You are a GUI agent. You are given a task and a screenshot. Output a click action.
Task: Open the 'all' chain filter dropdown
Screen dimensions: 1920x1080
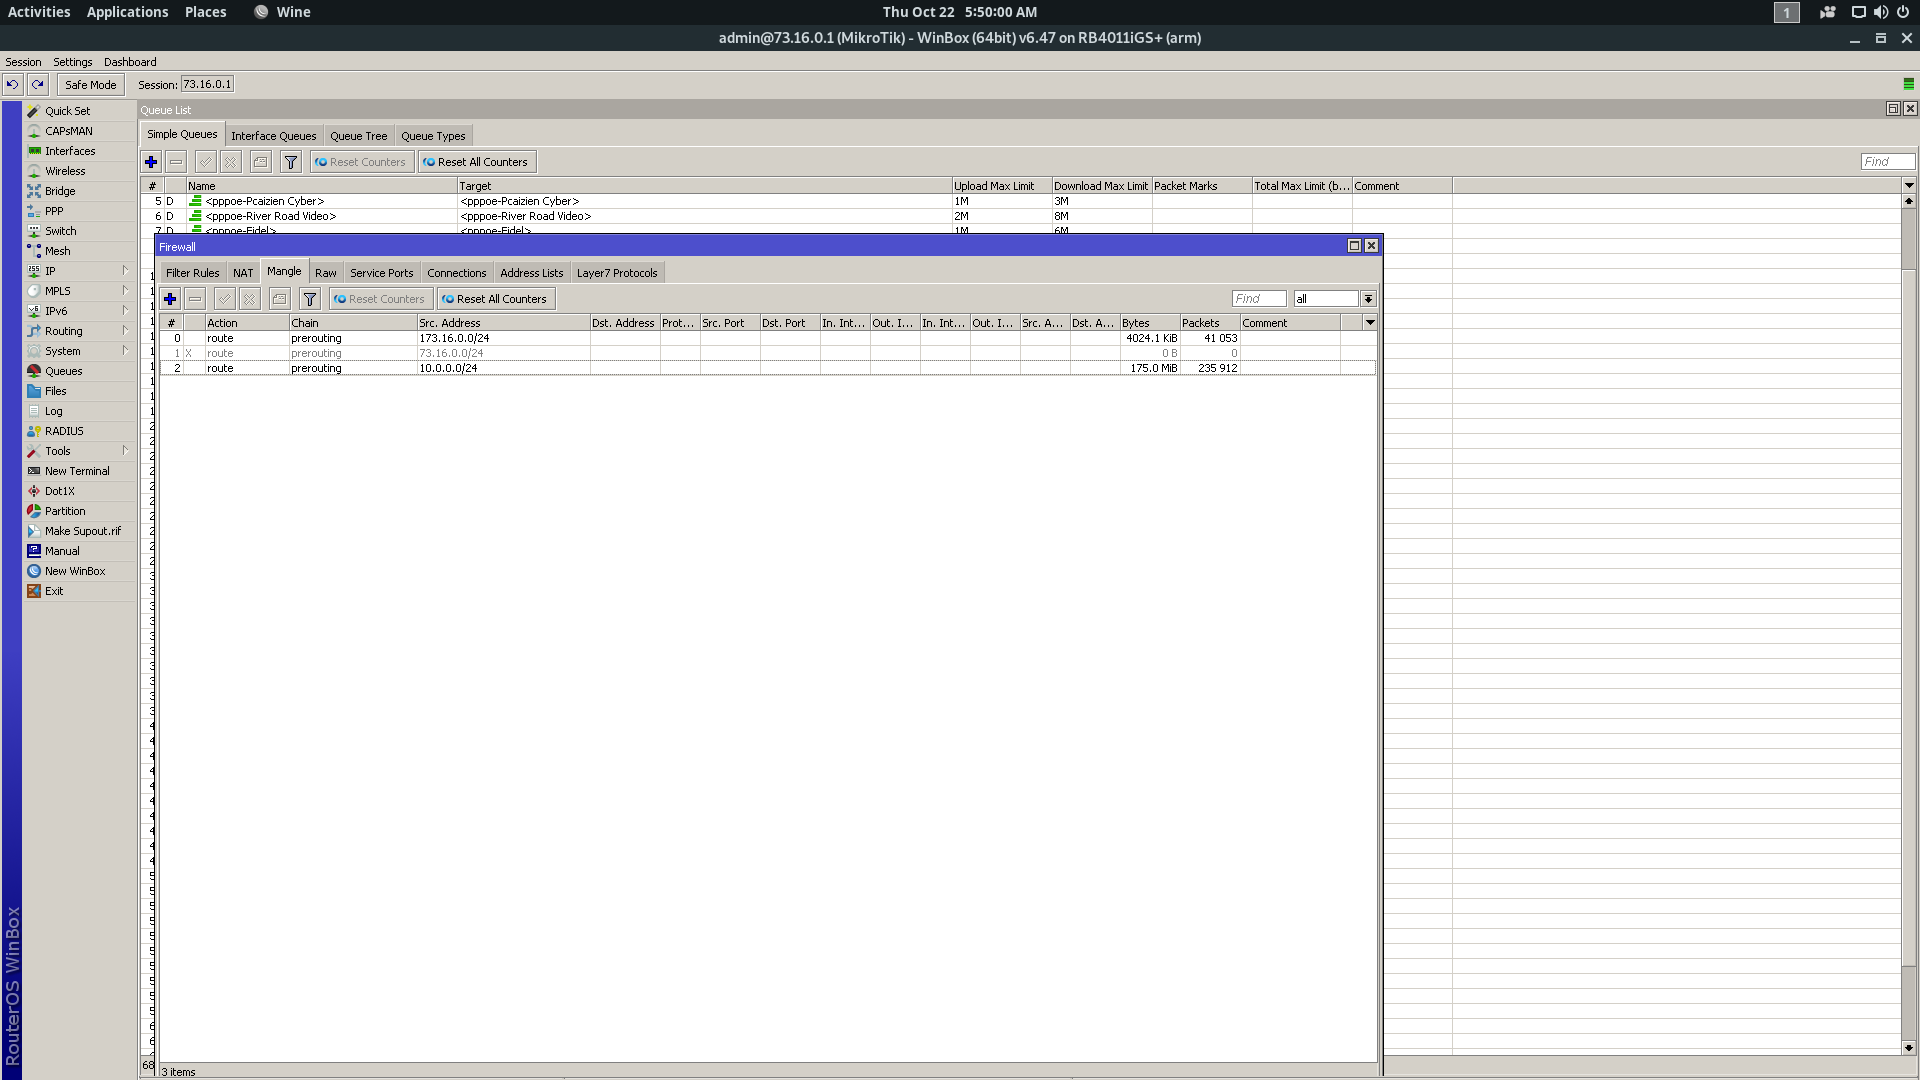(1368, 299)
